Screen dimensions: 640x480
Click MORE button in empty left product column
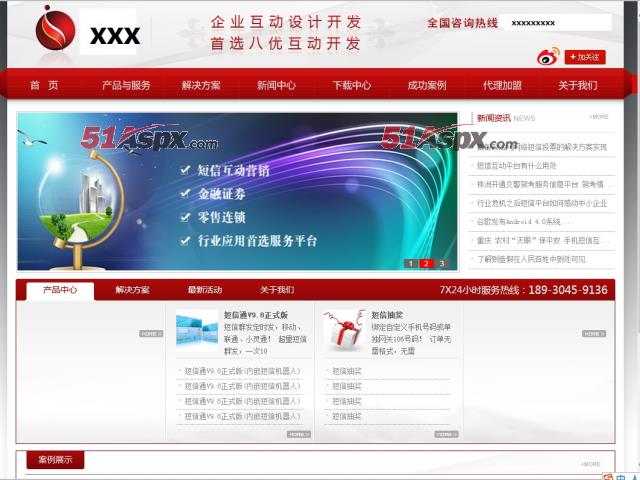[151, 333]
